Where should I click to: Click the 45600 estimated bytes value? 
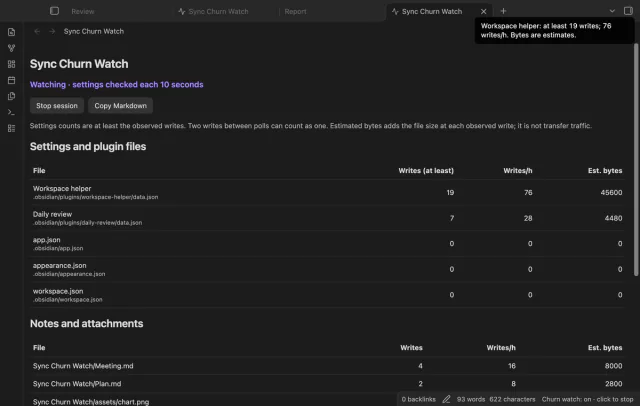pos(611,192)
